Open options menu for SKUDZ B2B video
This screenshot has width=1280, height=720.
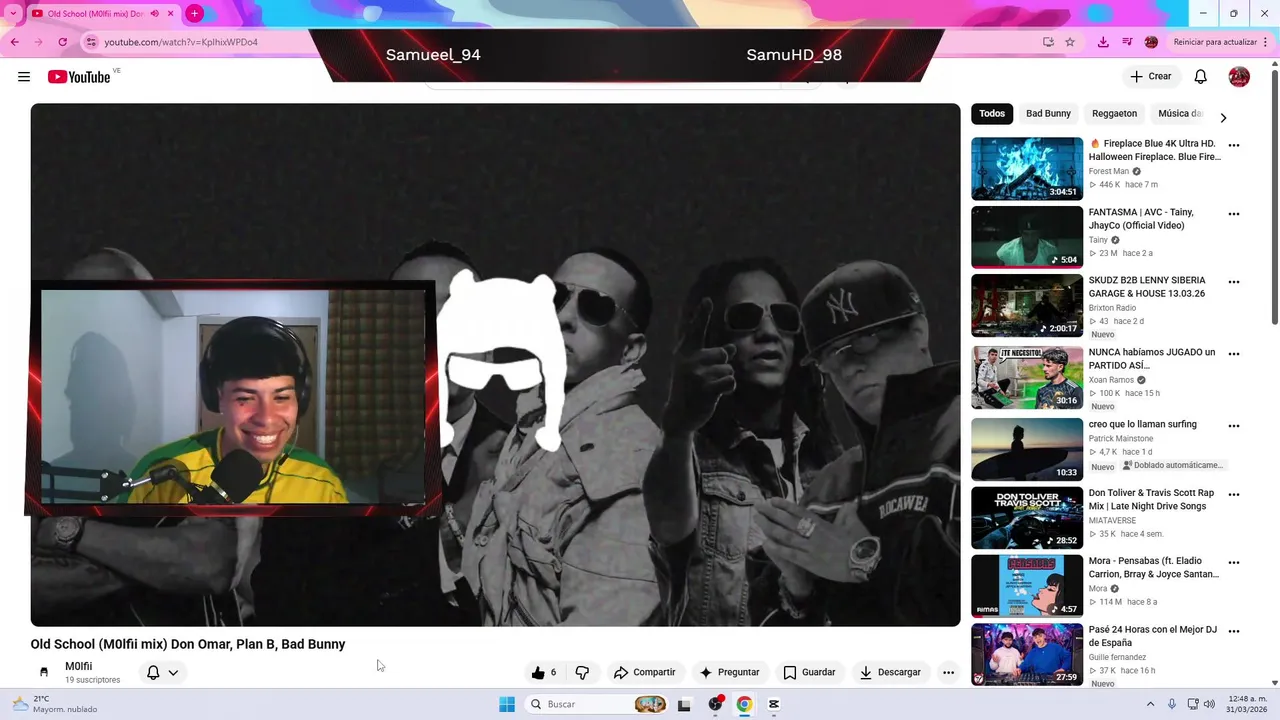(1234, 282)
